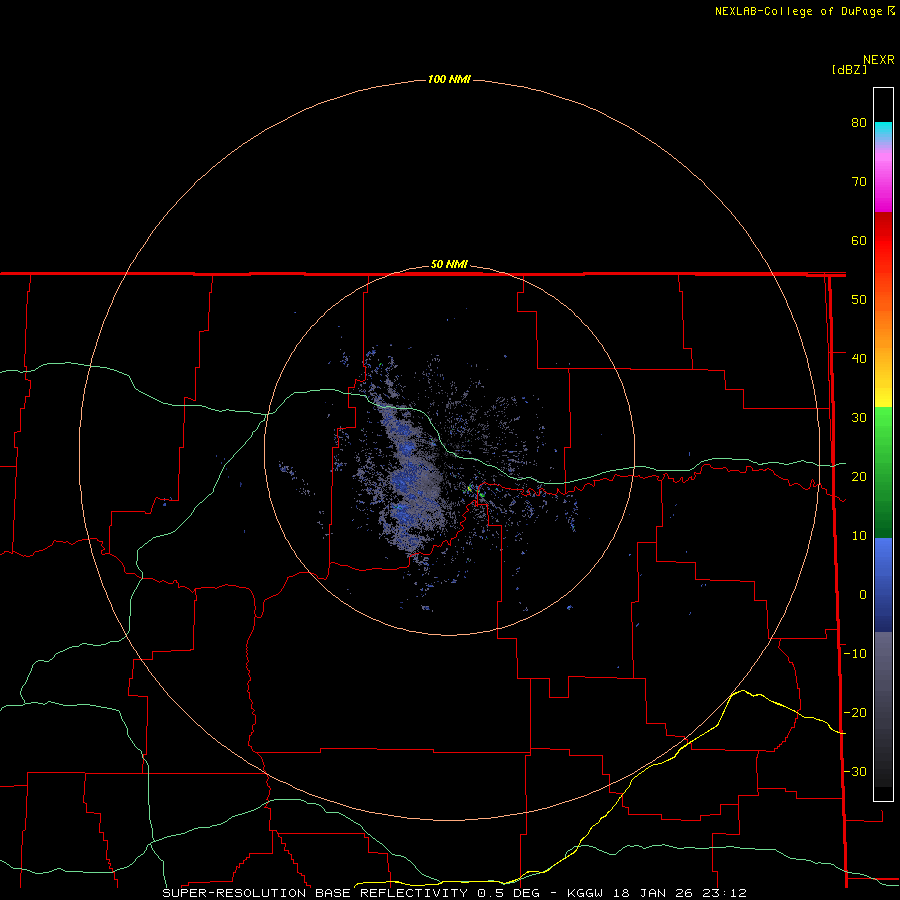
Task: Click the 50 NMI range ring label
Action: tap(449, 265)
